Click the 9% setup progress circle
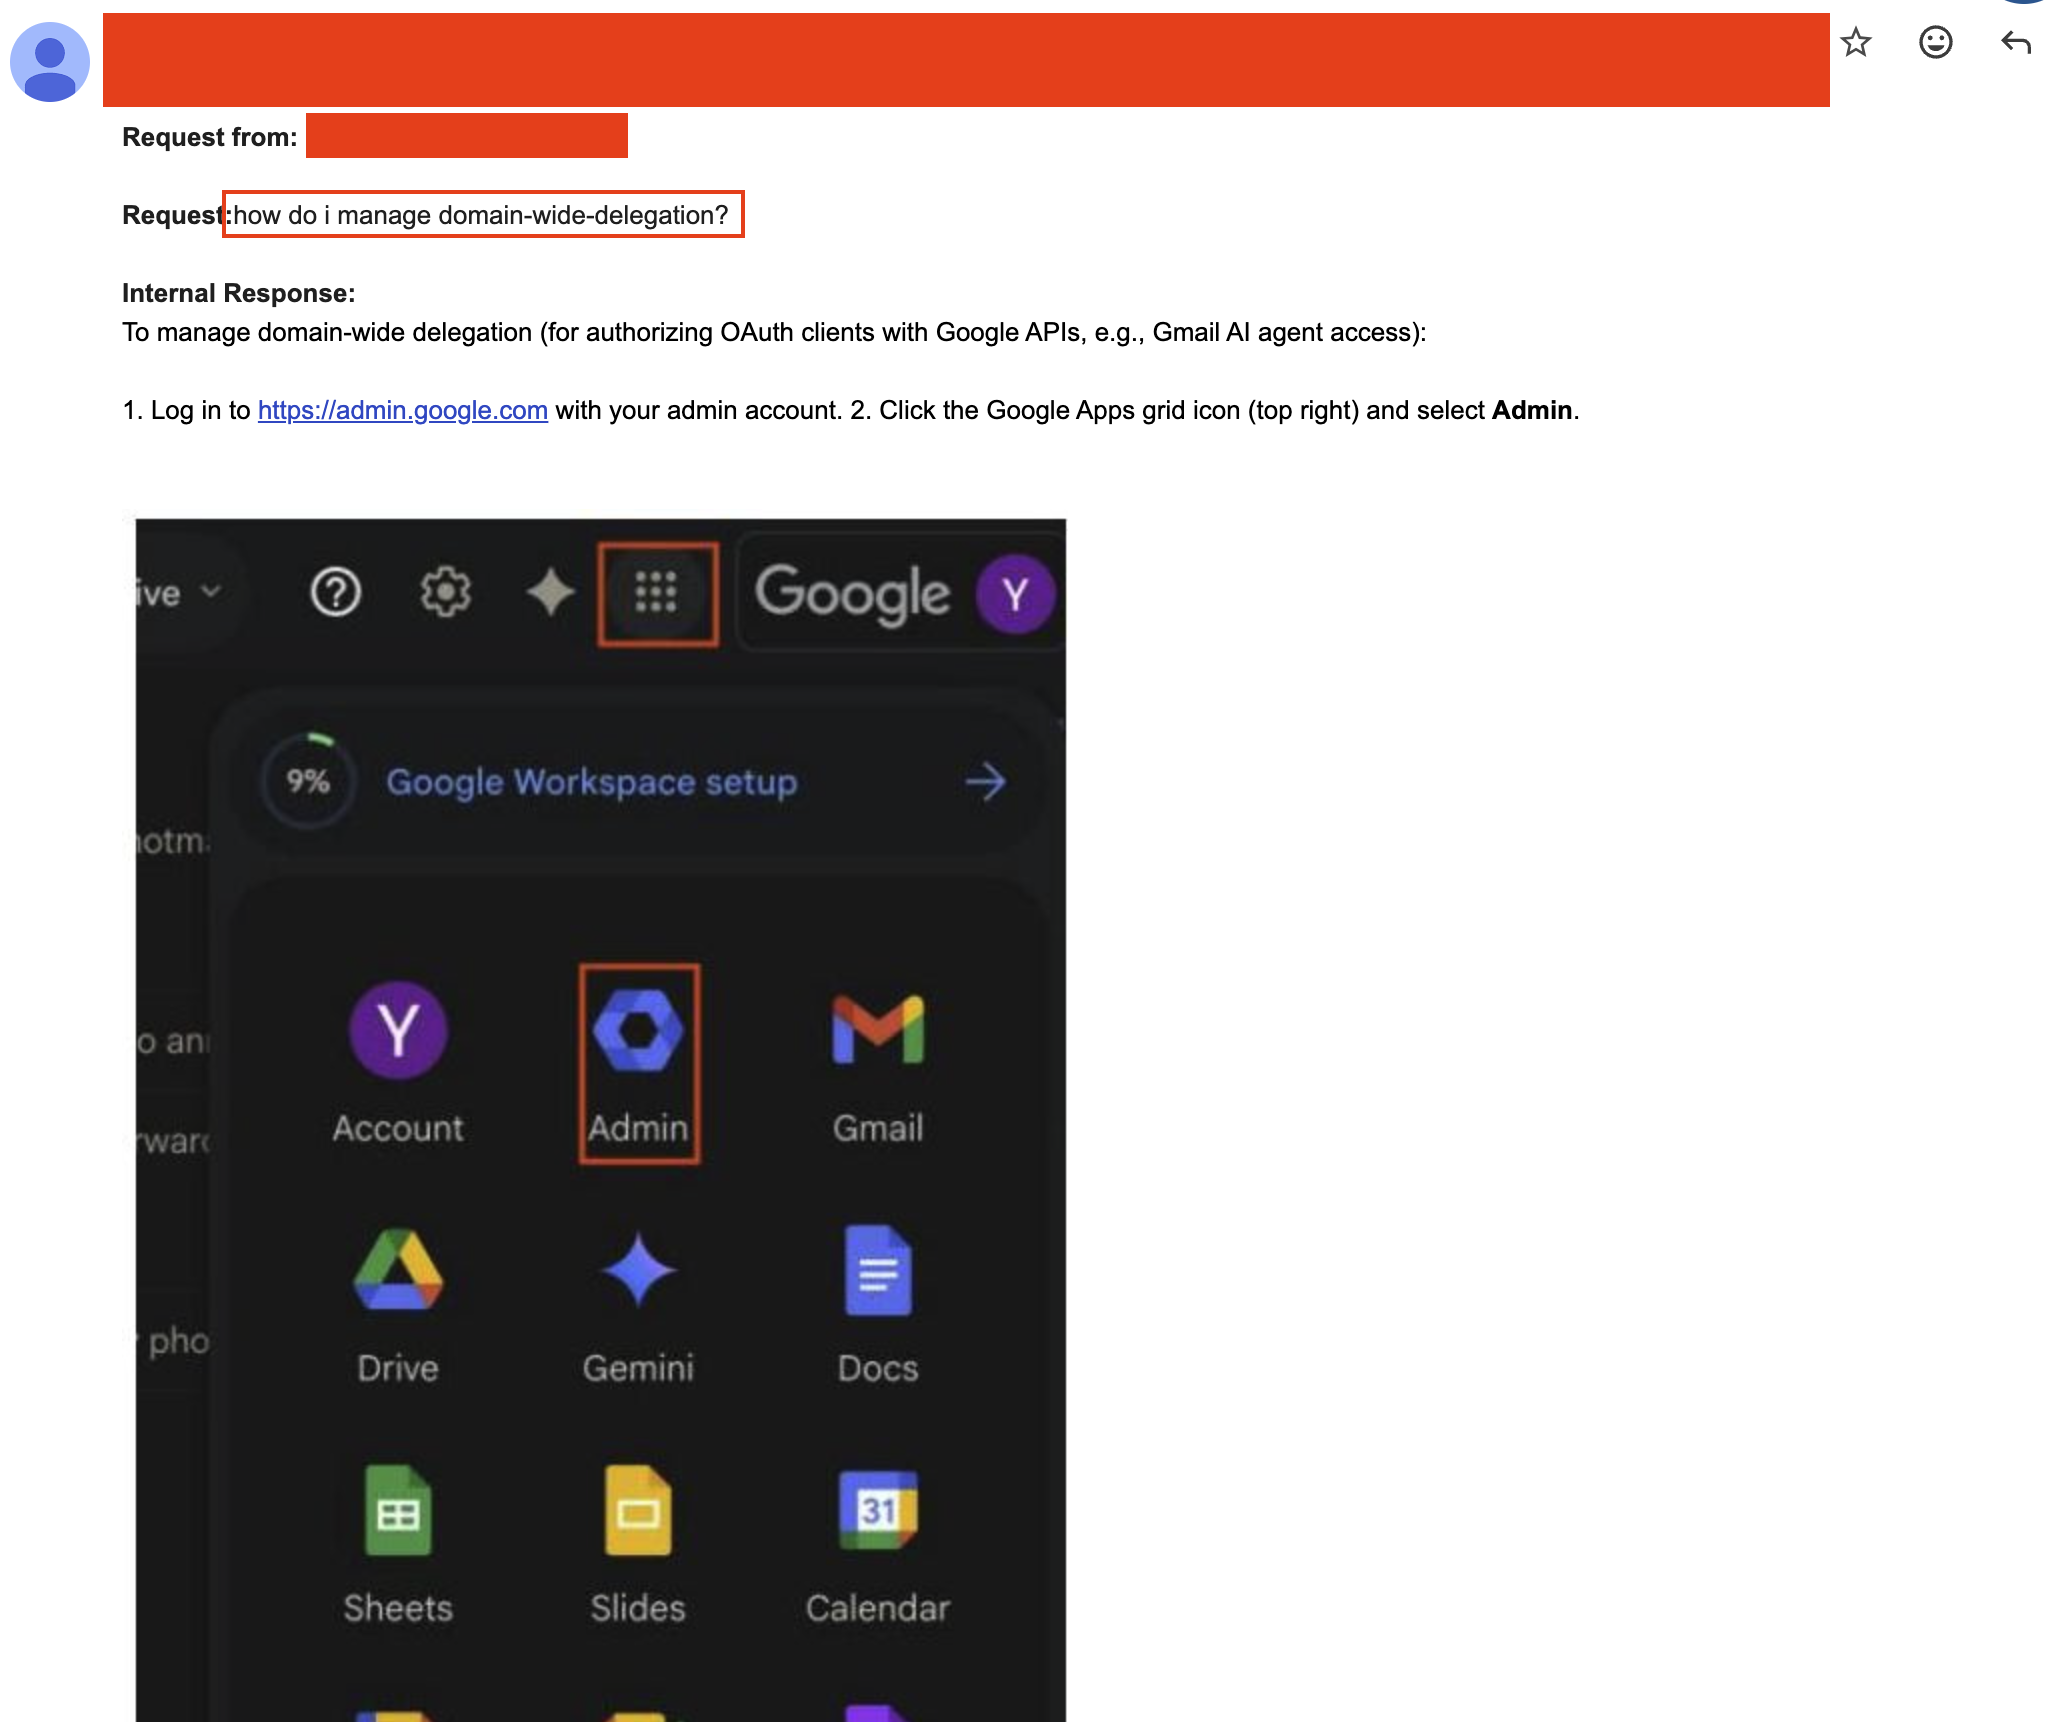 coord(308,781)
